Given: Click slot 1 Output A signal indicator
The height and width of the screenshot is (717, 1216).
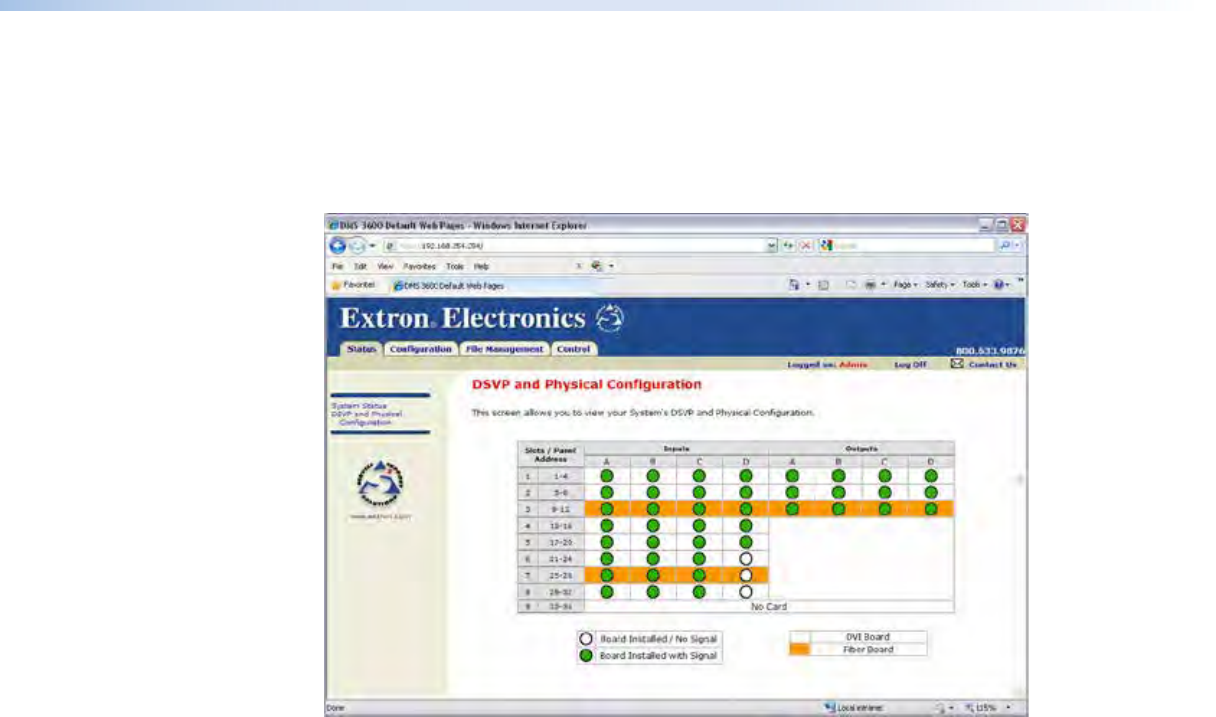Looking at the screenshot, I should coord(792,476).
